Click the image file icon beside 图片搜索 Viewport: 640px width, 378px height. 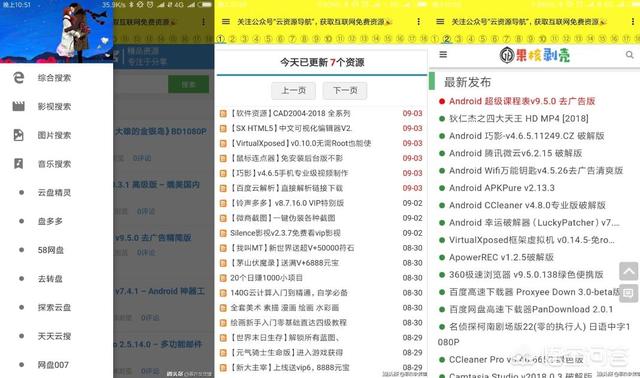18,135
